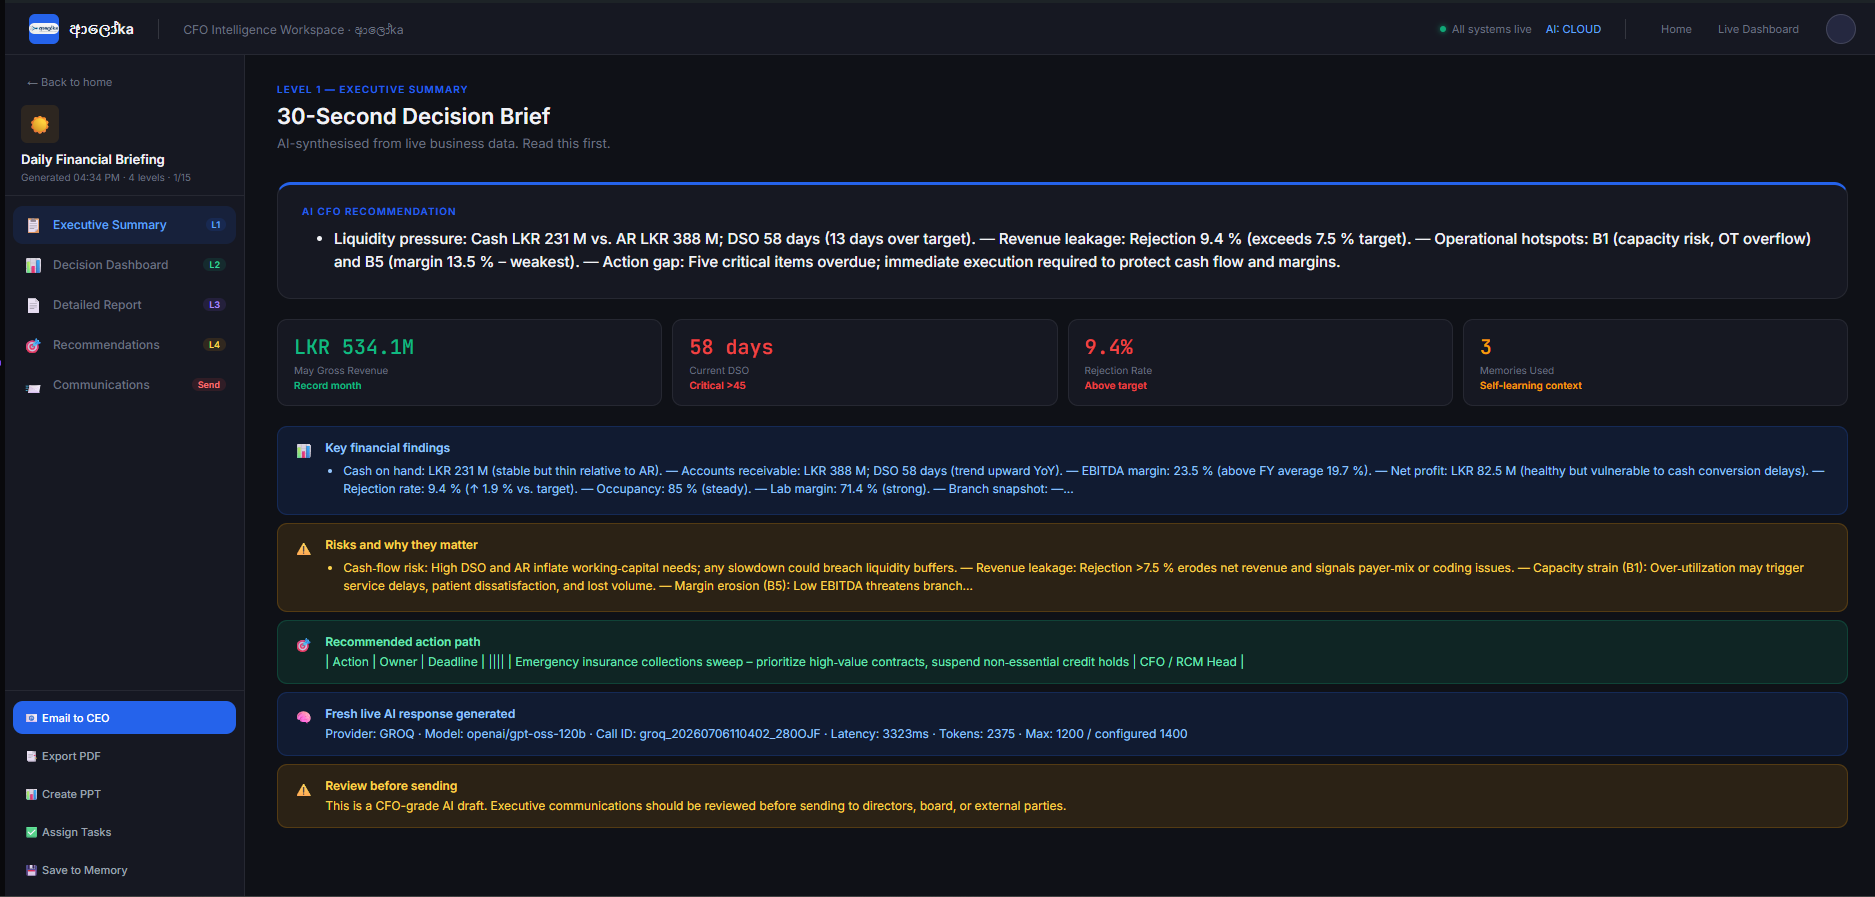The image size is (1875, 897).
Task: Click the Create PPT button
Action: tap(124, 794)
